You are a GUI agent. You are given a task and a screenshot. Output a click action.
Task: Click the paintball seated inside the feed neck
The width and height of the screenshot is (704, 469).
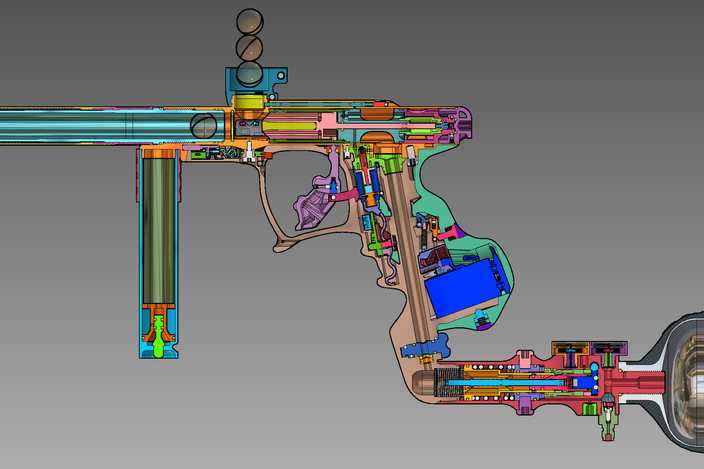(249, 74)
